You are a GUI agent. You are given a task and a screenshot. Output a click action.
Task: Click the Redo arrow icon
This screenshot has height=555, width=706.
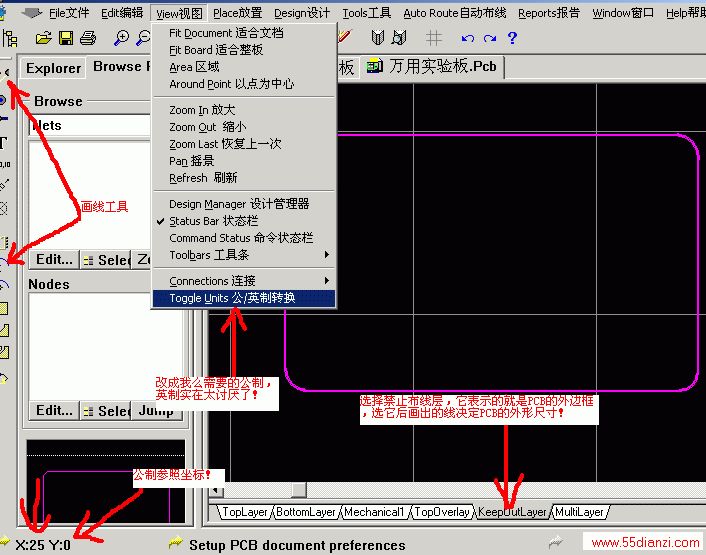490,39
